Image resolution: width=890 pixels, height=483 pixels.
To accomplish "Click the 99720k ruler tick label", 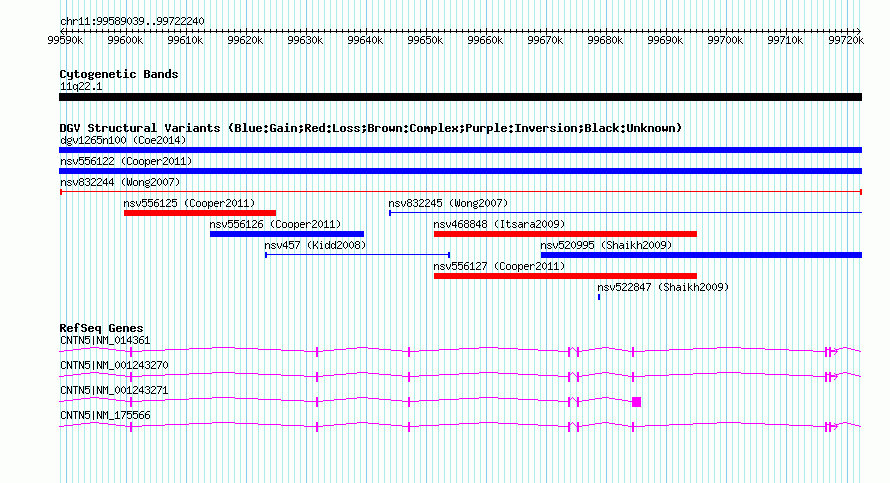I will point(846,40).
